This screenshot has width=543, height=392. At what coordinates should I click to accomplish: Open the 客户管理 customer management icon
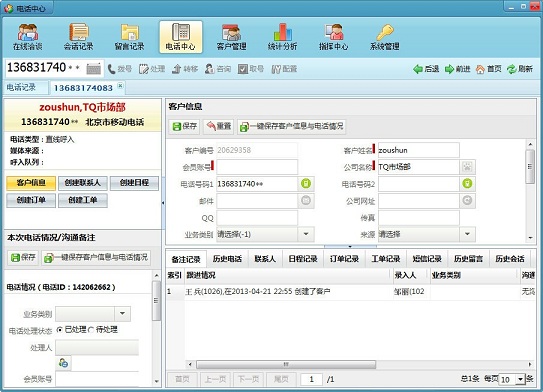pyautogui.click(x=231, y=37)
